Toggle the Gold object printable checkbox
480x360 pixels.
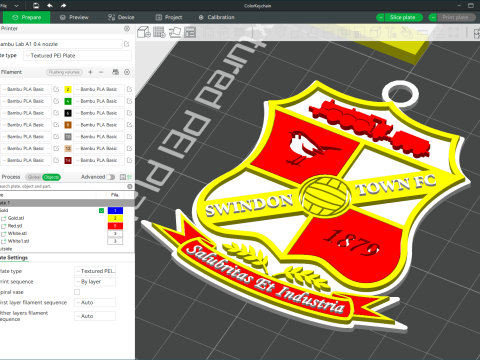click(101, 211)
